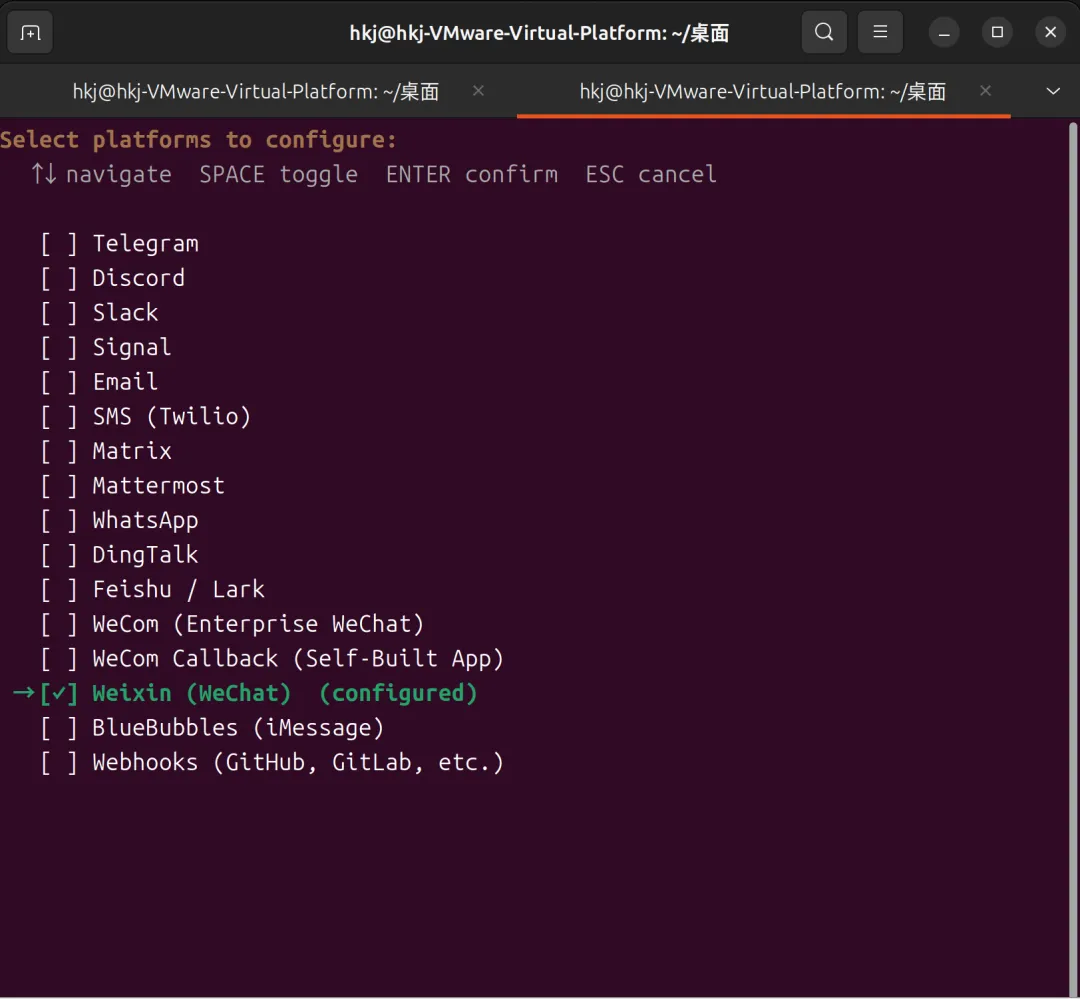The image size is (1080, 999).
Task: Toggle the SMS (Twilio) checkbox
Action: click(59, 416)
